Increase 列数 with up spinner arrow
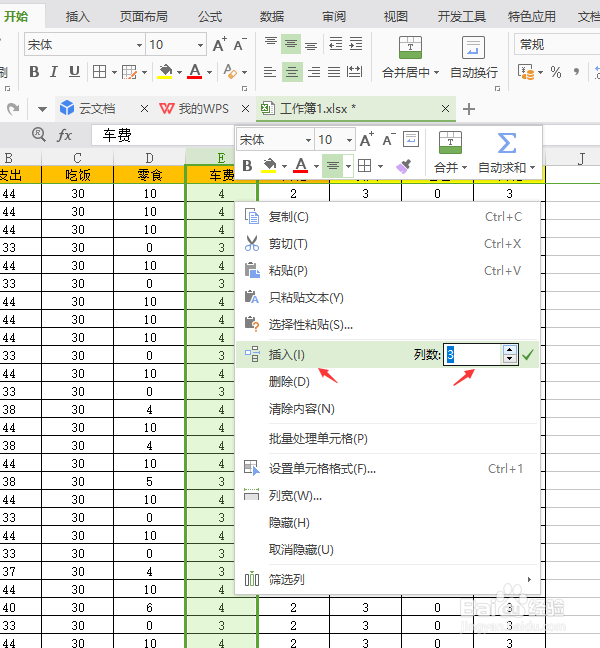This screenshot has width=600, height=648. point(510,350)
